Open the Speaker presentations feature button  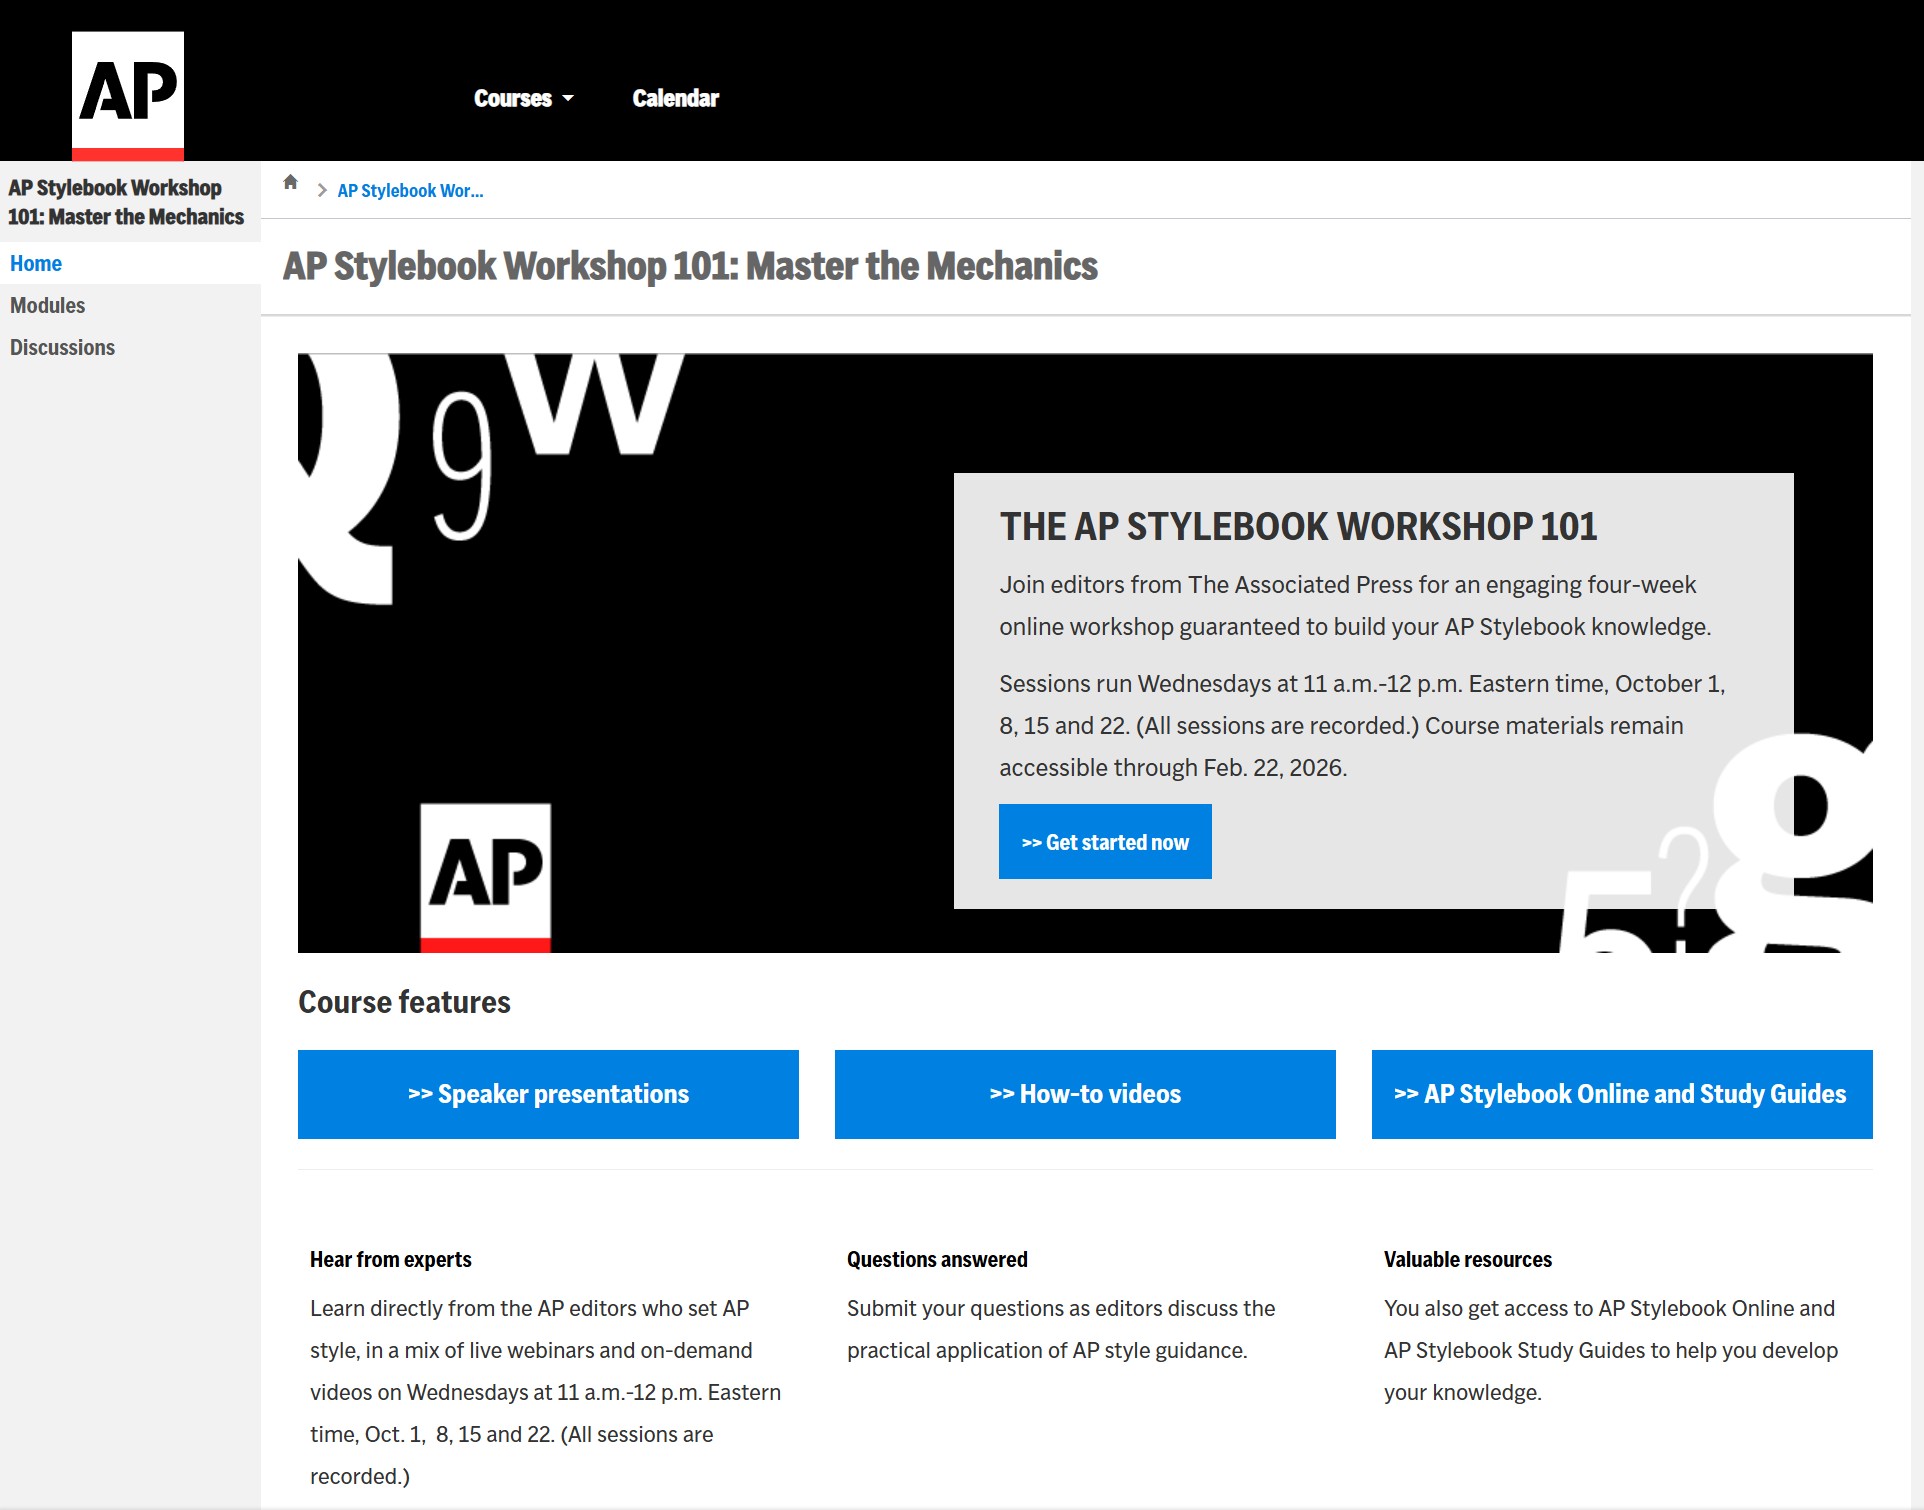coord(548,1094)
